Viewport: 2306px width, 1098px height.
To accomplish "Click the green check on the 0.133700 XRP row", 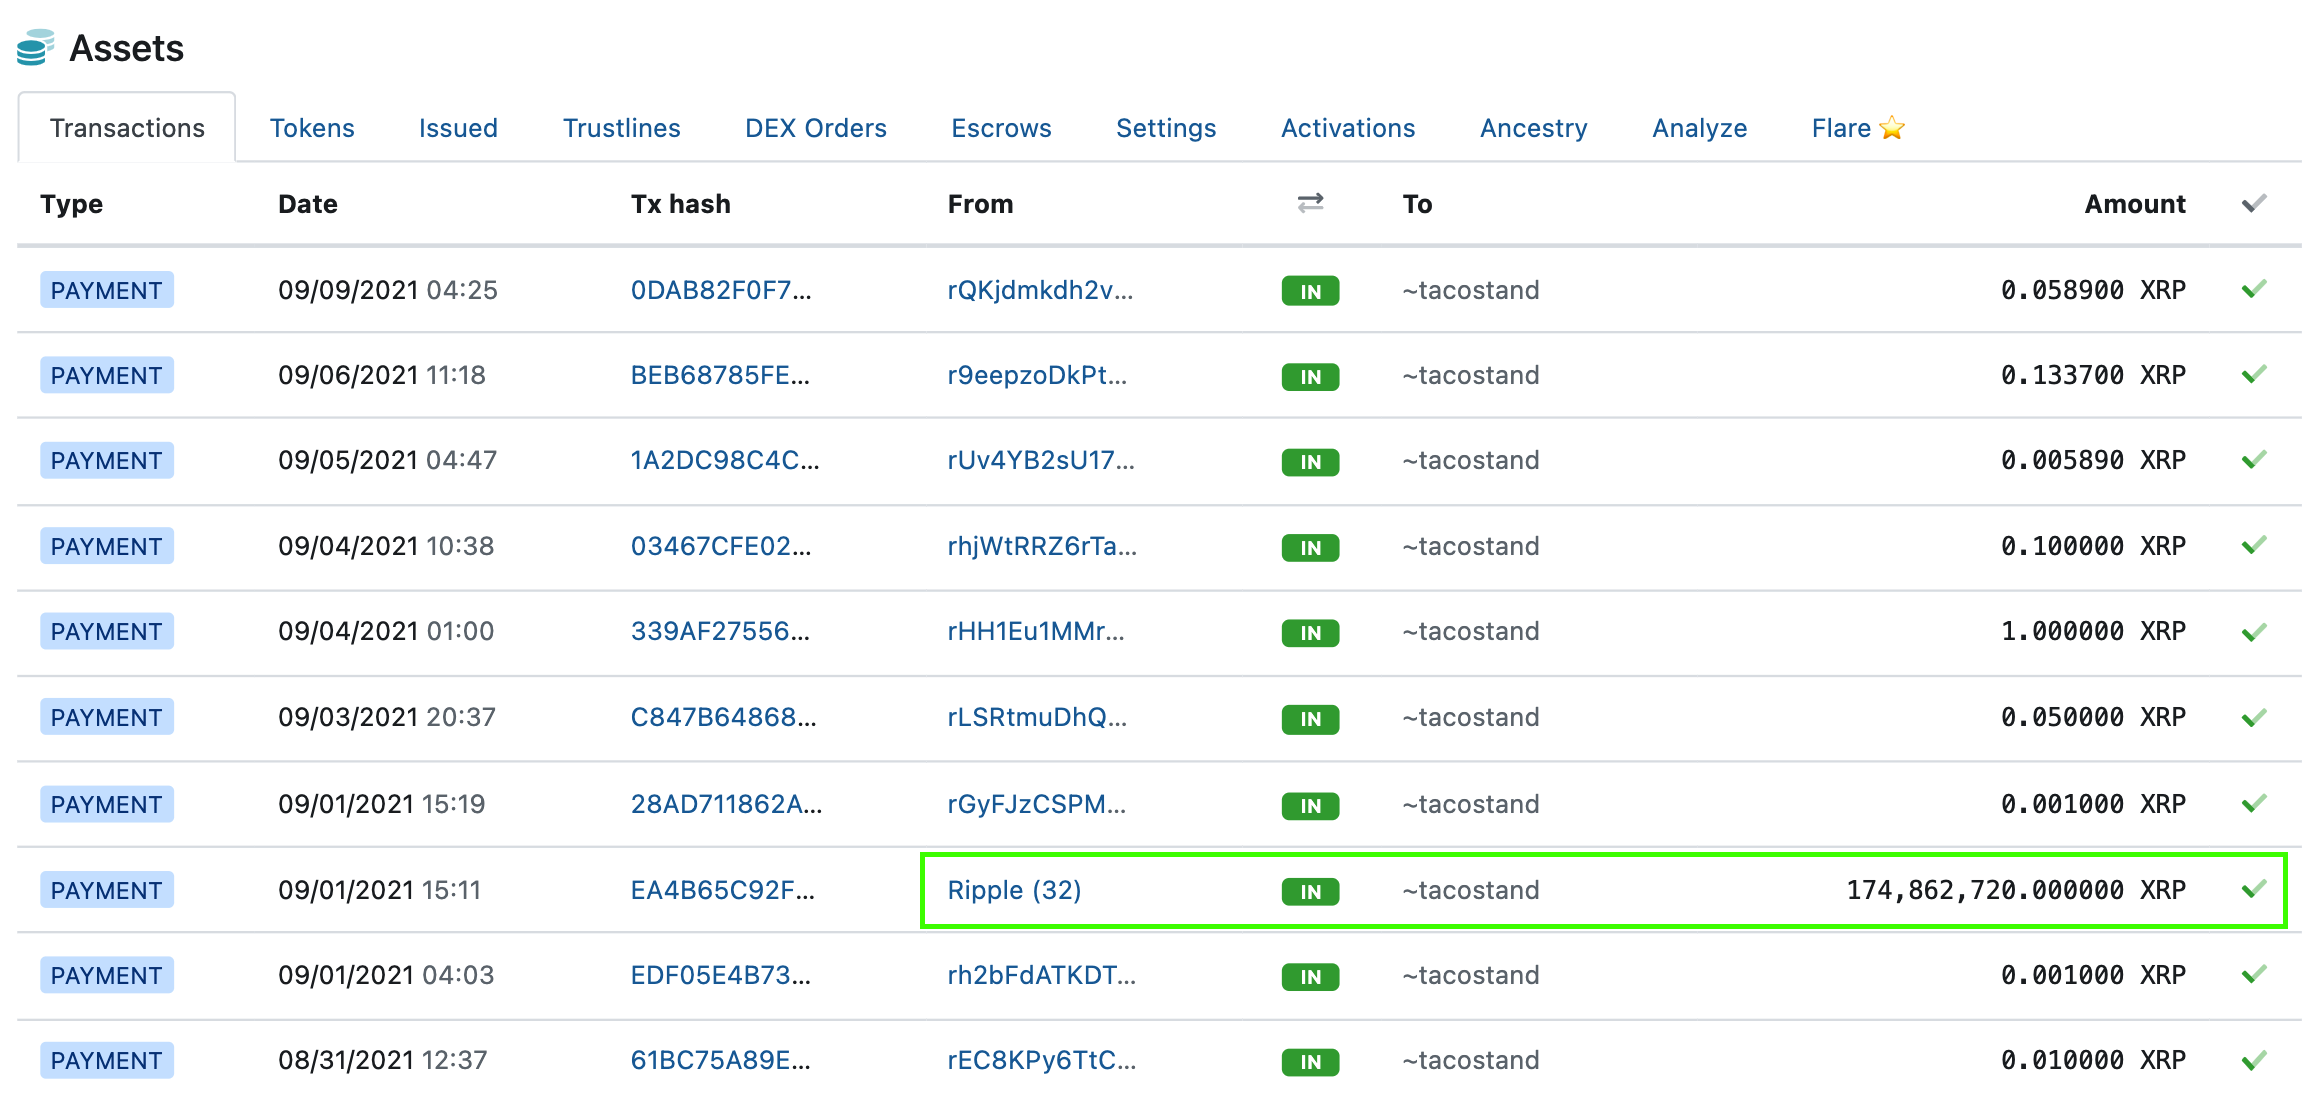I will tap(2254, 375).
